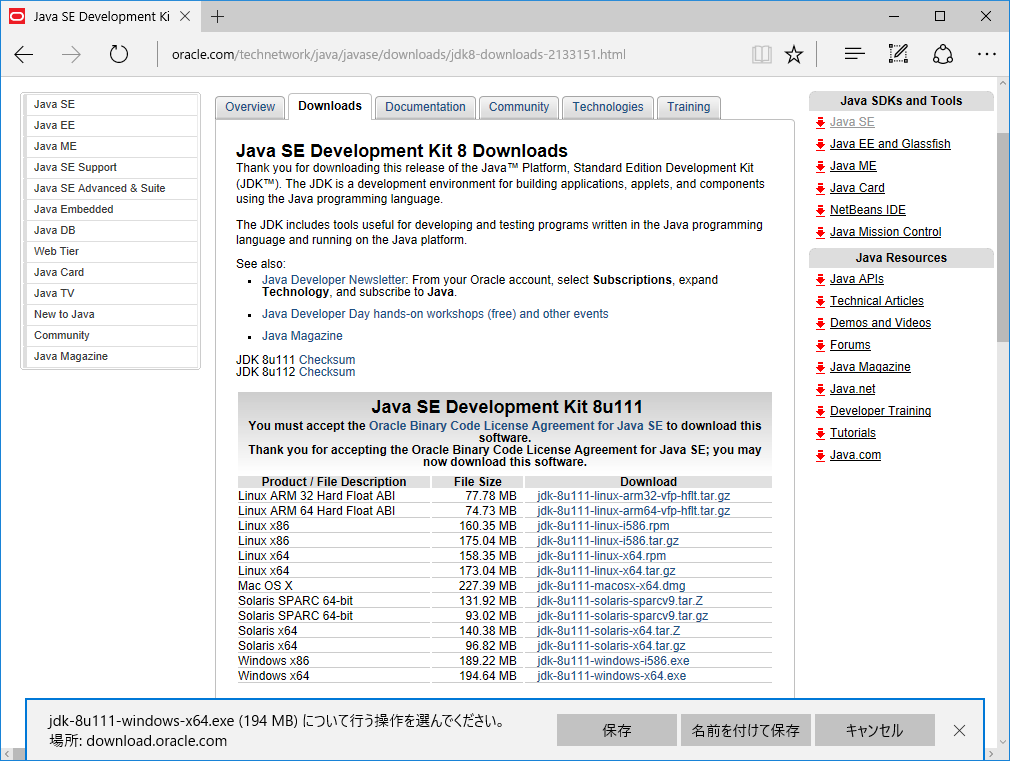Open Developer Training link

pos(880,411)
